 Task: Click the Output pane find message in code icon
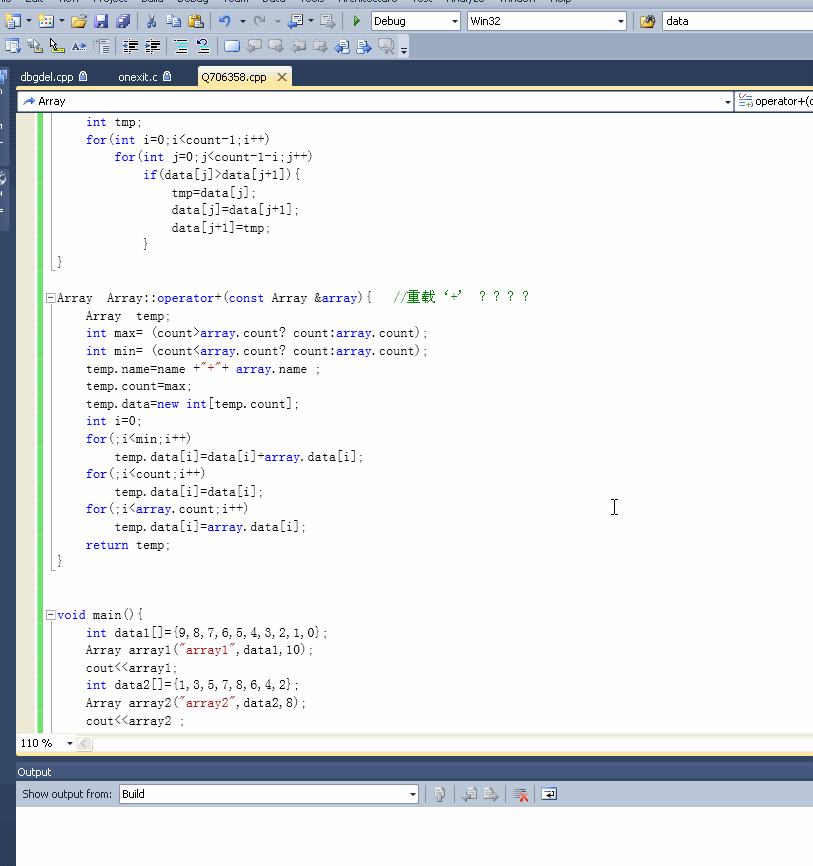pyautogui.click(x=440, y=794)
